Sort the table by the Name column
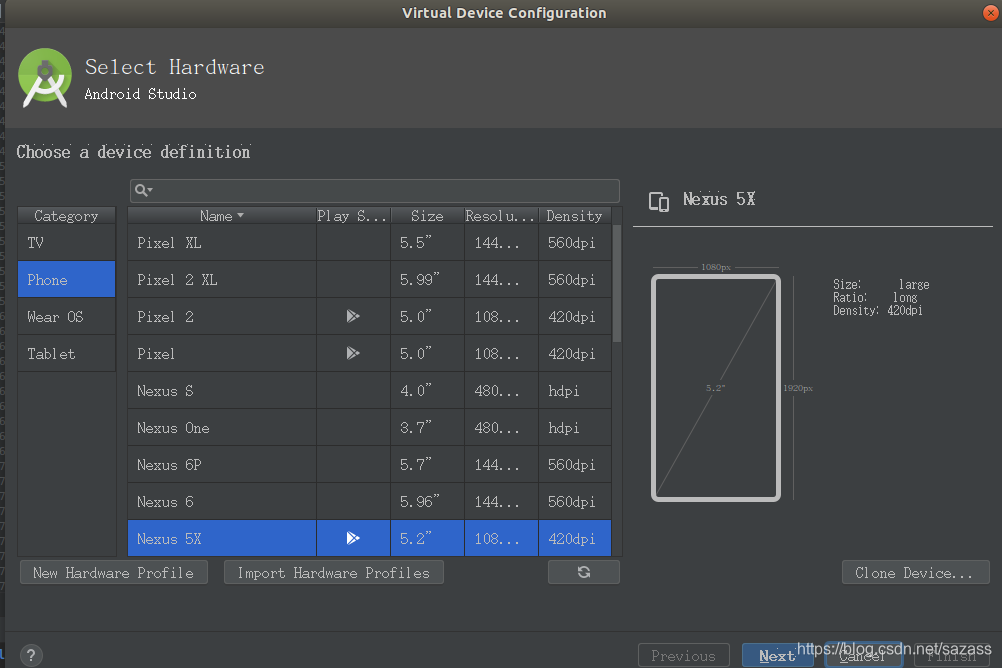Screen dimensions: 1002x668 (x=222, y=216)
